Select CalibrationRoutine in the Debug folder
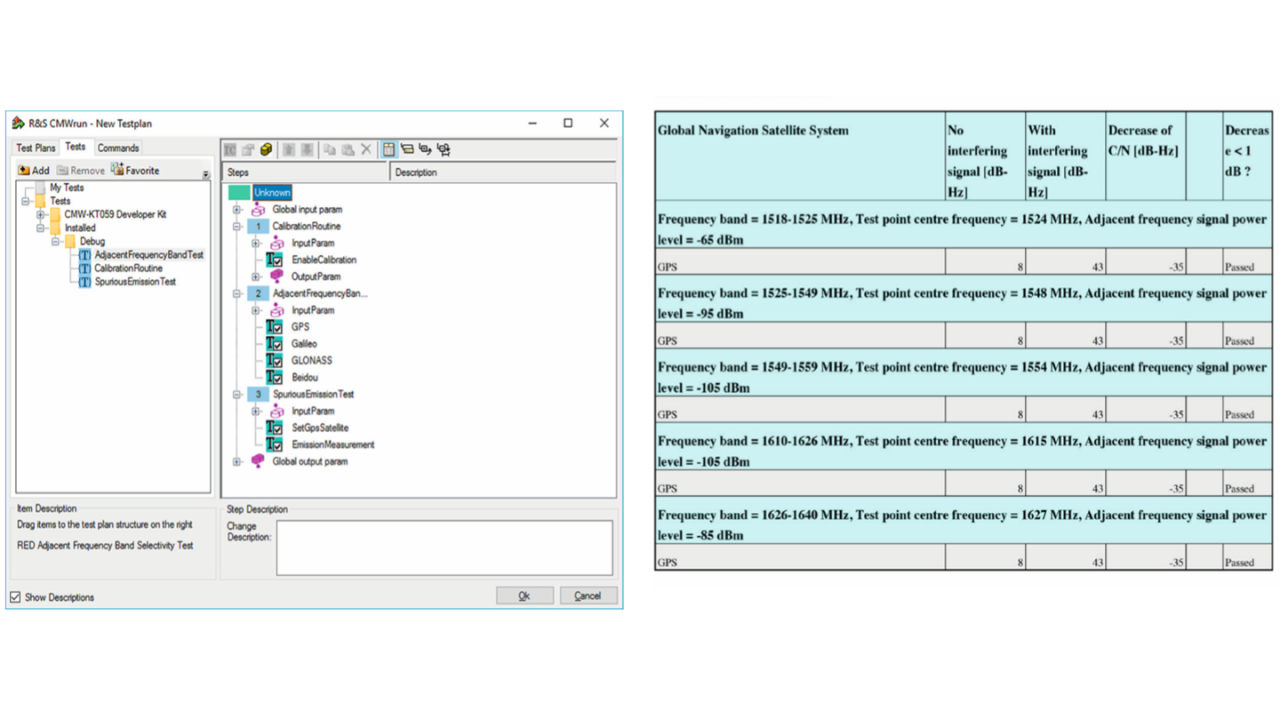 (128, 269)
